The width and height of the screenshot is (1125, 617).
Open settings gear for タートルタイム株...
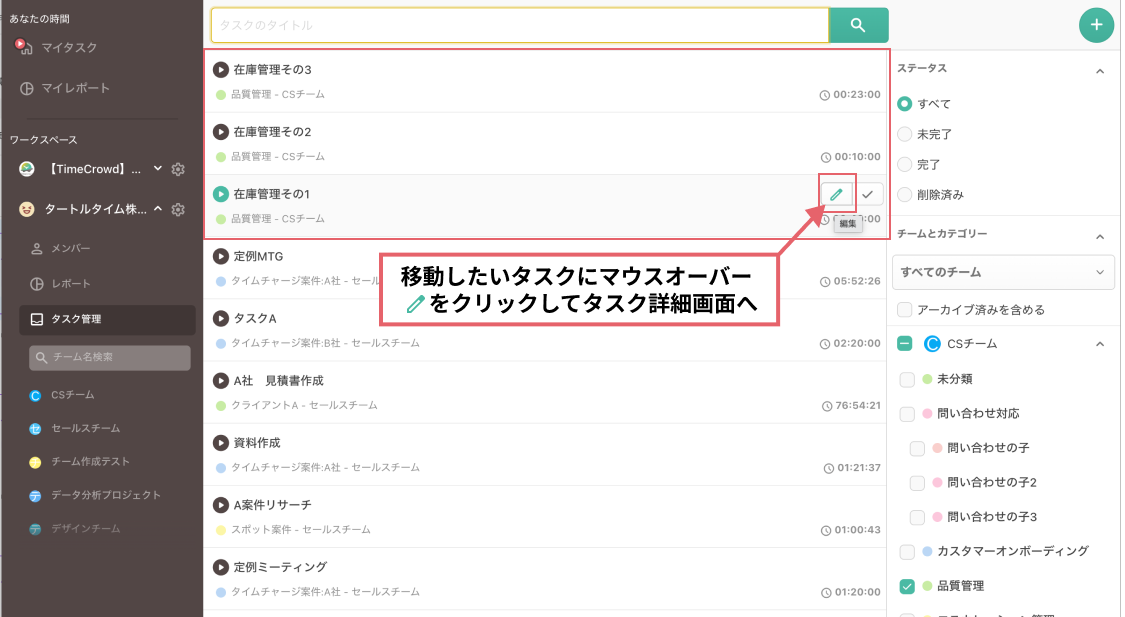click(x=178, y=211)
